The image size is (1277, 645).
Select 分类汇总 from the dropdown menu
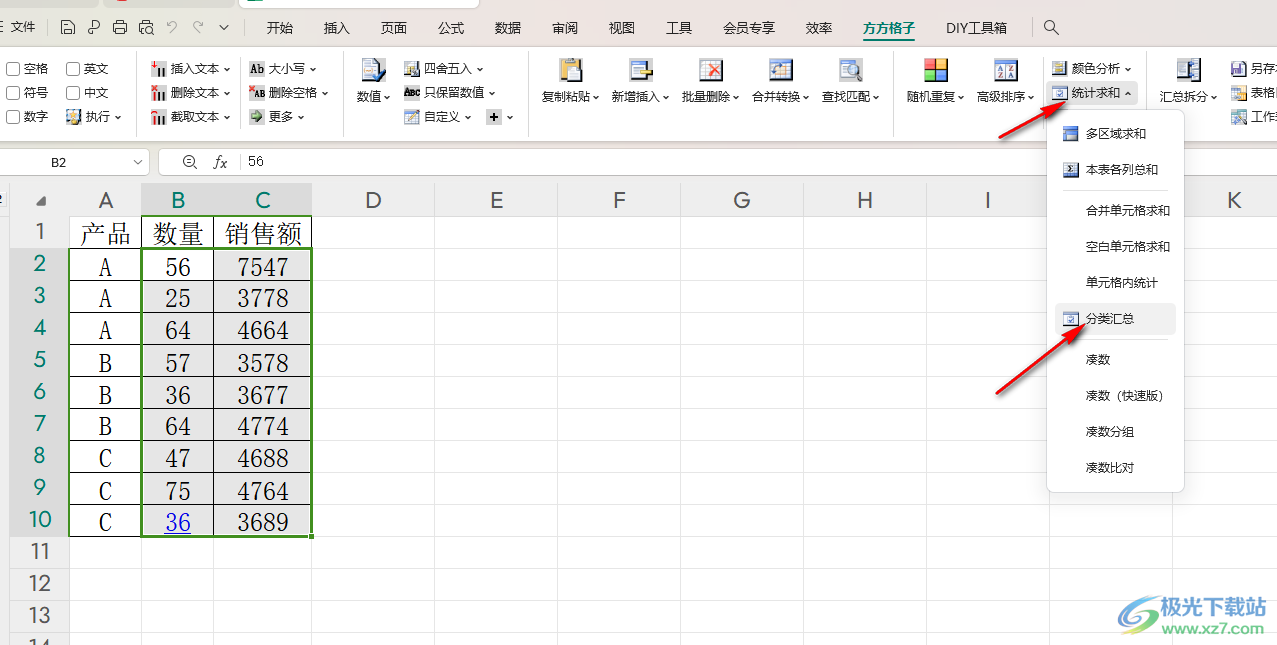click(1110, 319)
